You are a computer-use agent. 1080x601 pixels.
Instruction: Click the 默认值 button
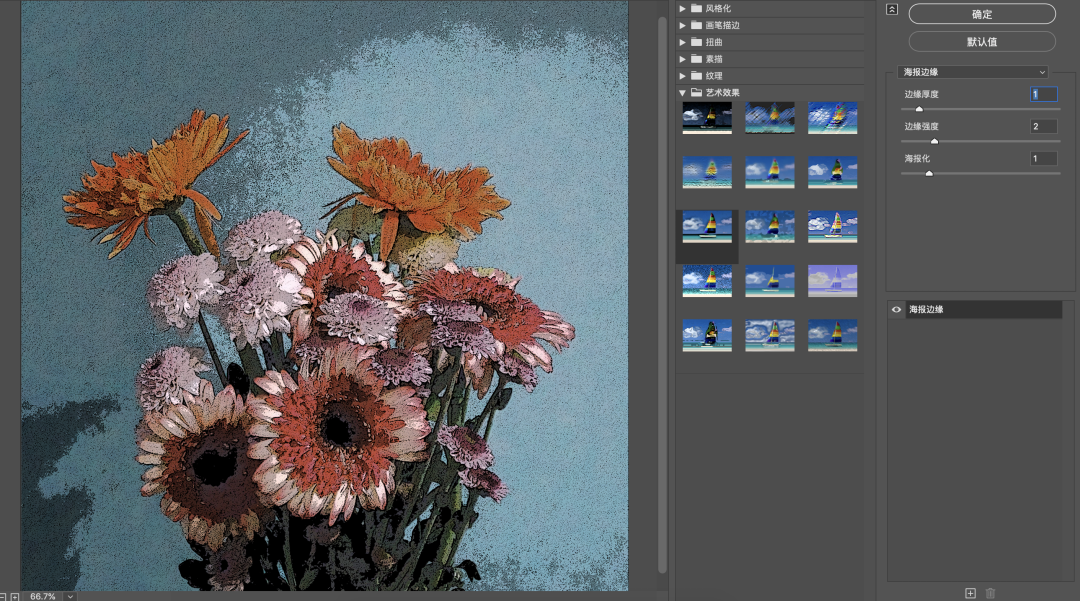click(982, 42)
